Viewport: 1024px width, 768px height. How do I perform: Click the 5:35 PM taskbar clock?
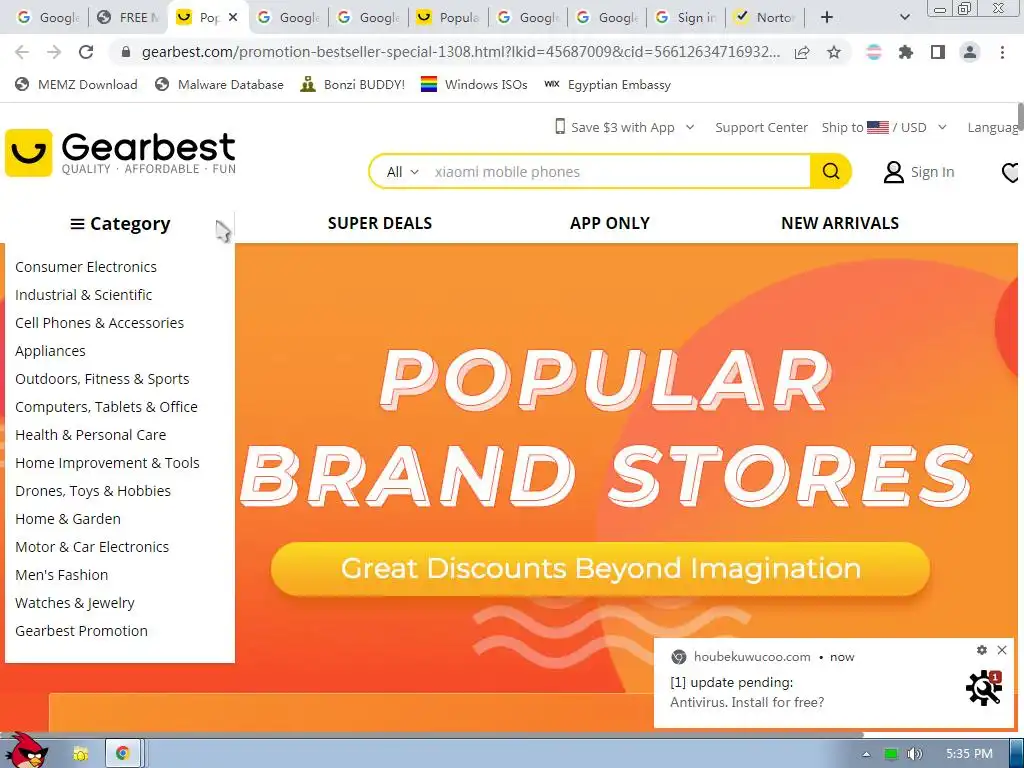point(969,754)
